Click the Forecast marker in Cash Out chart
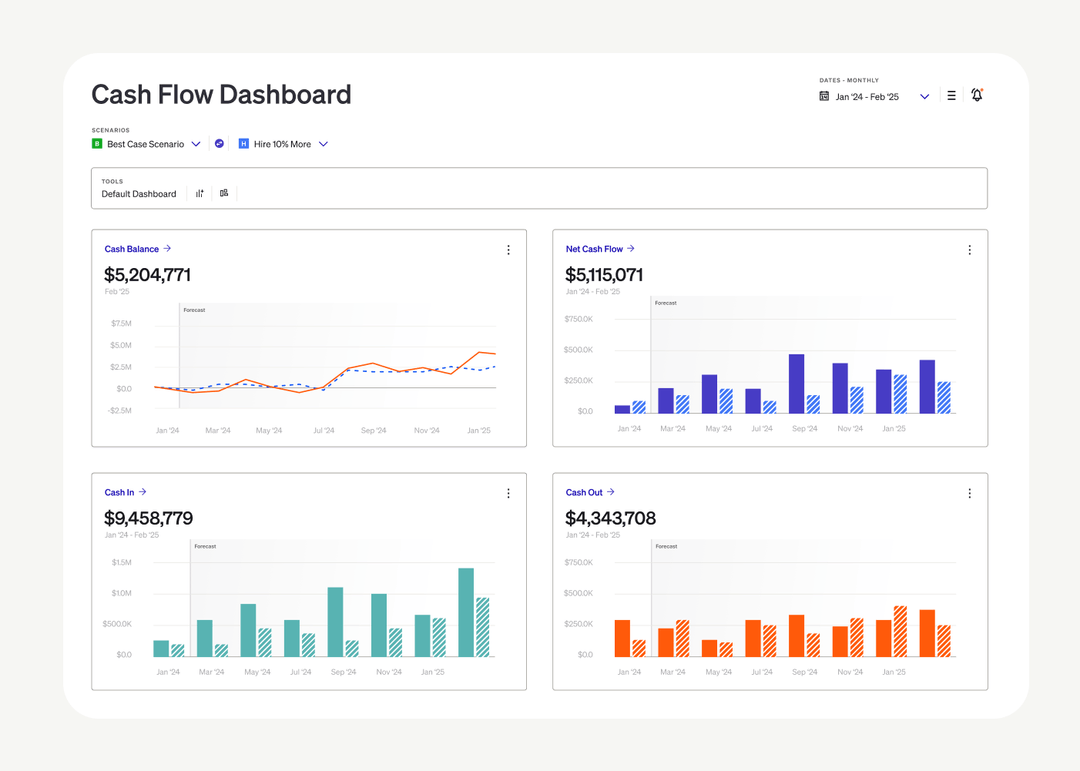This screenshot has width=1080, height=771. coord(666,546)
